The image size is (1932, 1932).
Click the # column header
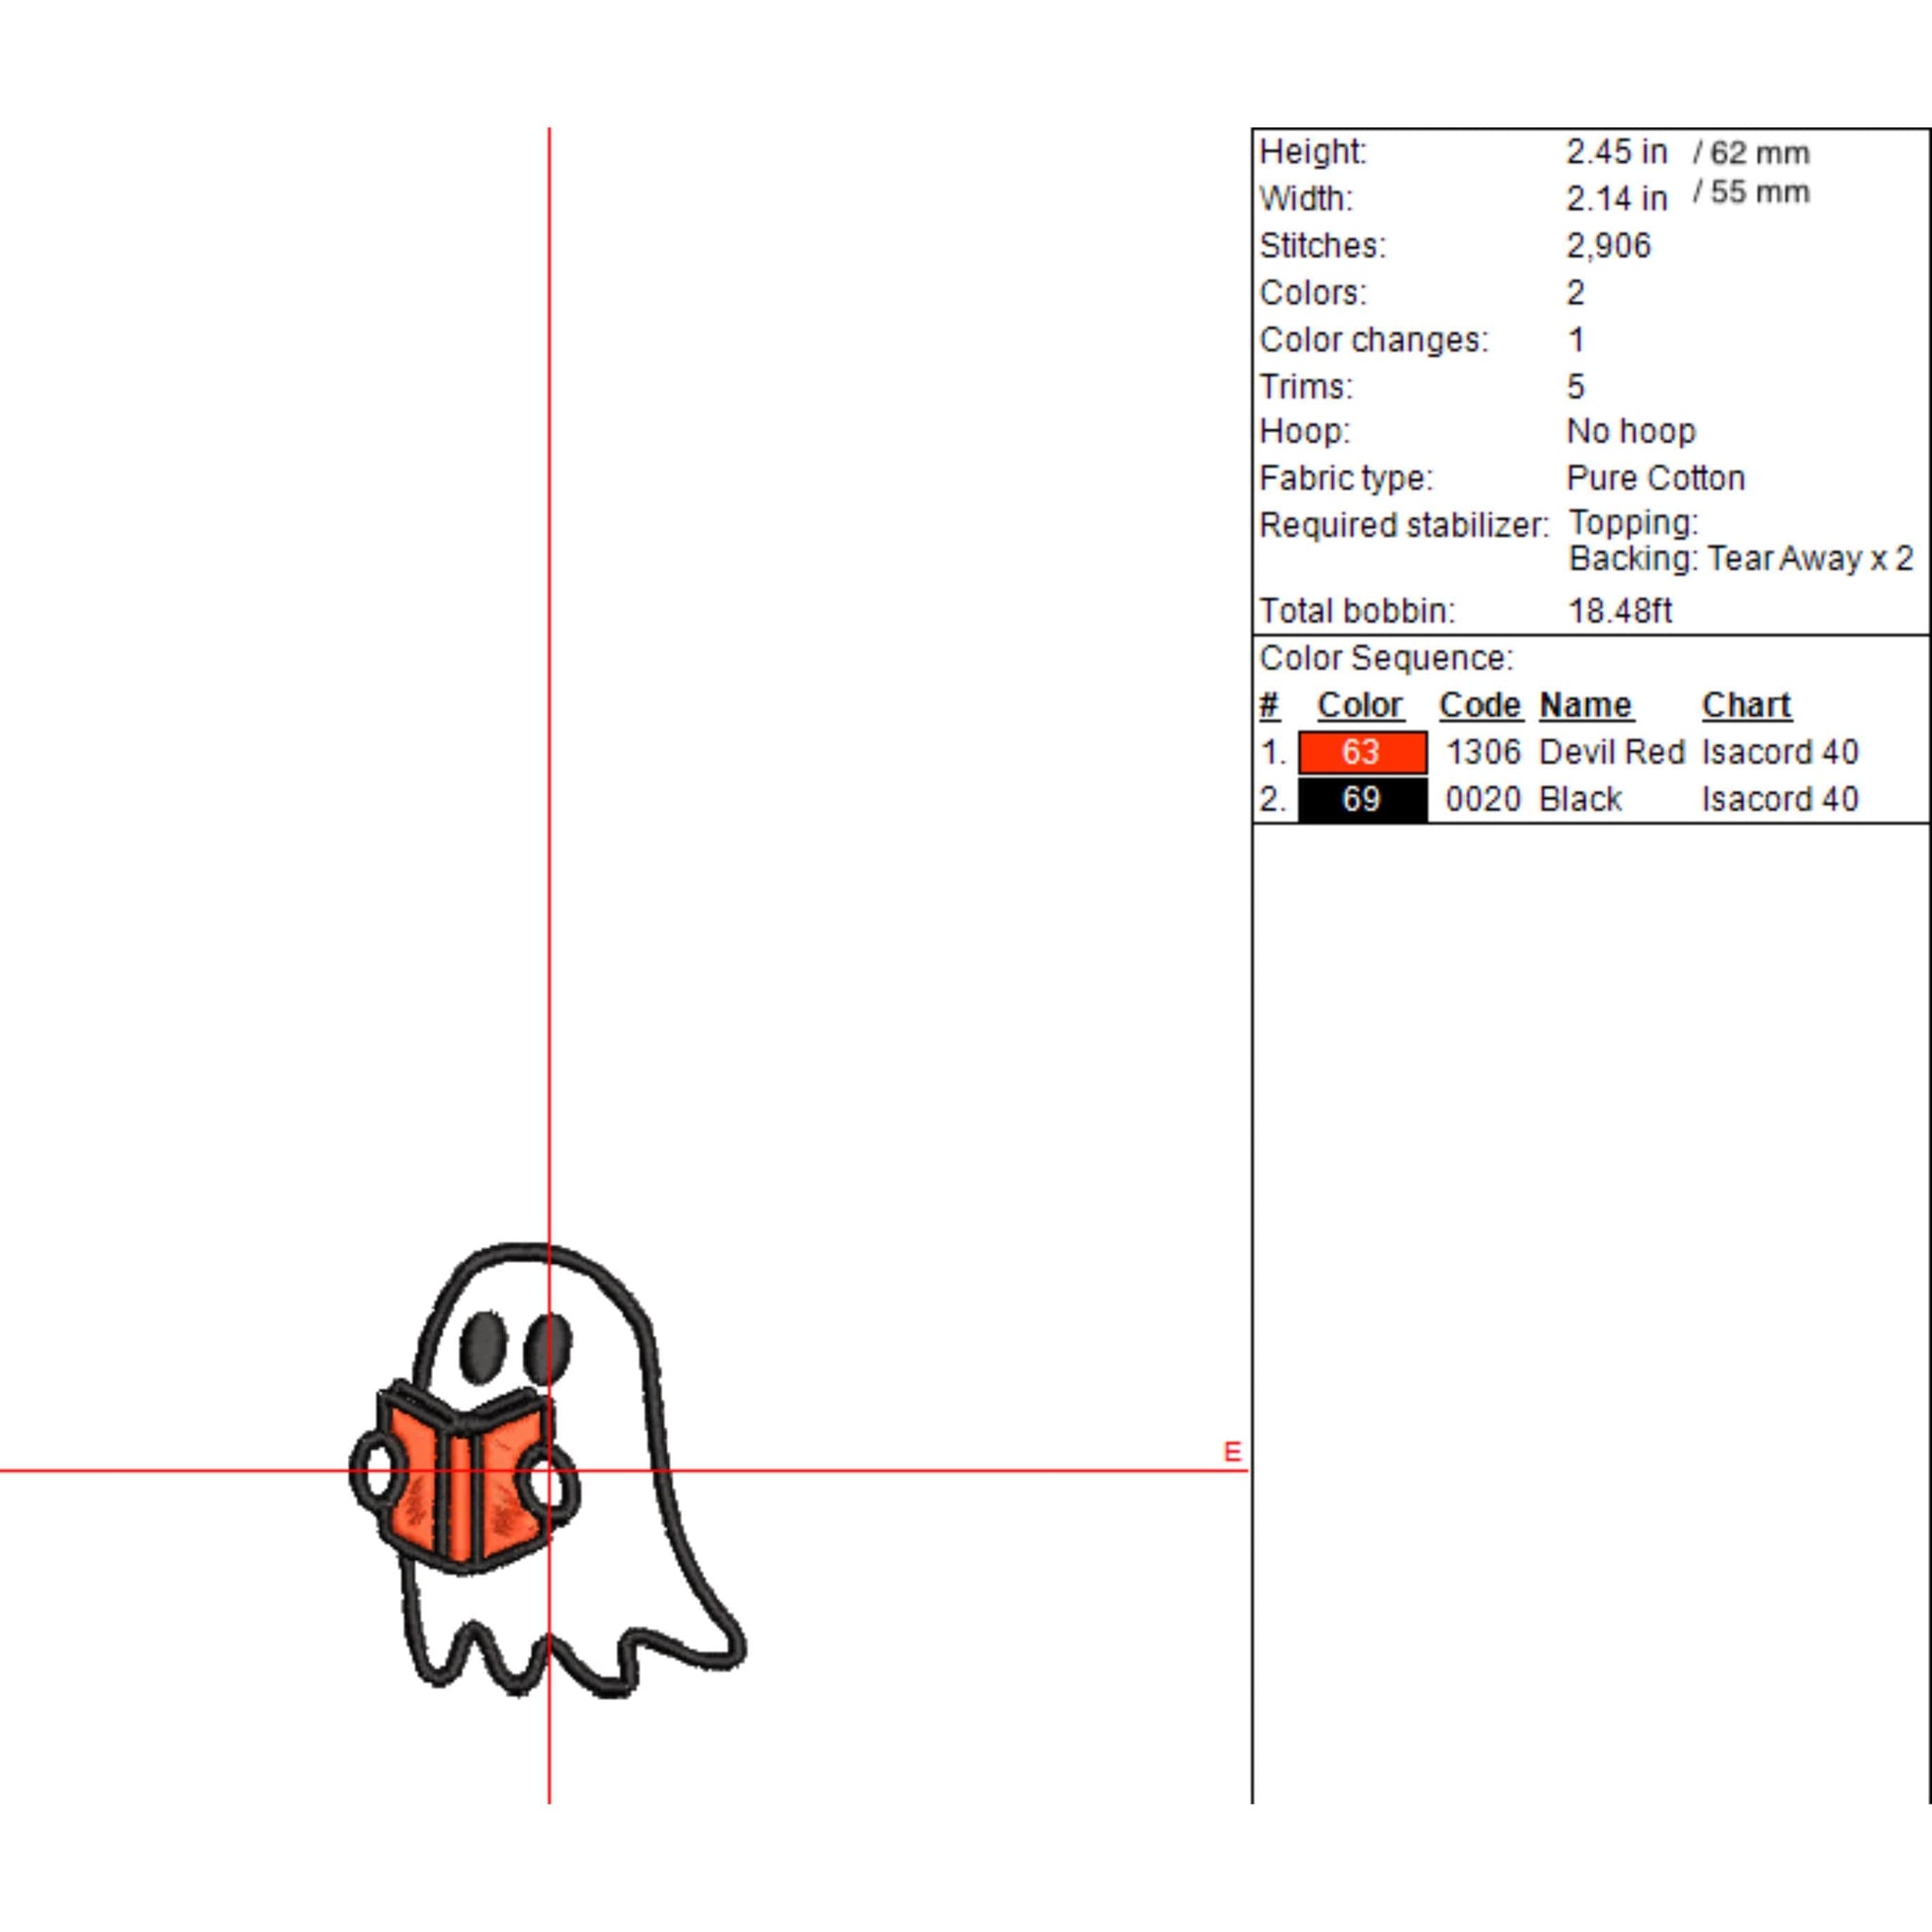(x=1269, y=705)
